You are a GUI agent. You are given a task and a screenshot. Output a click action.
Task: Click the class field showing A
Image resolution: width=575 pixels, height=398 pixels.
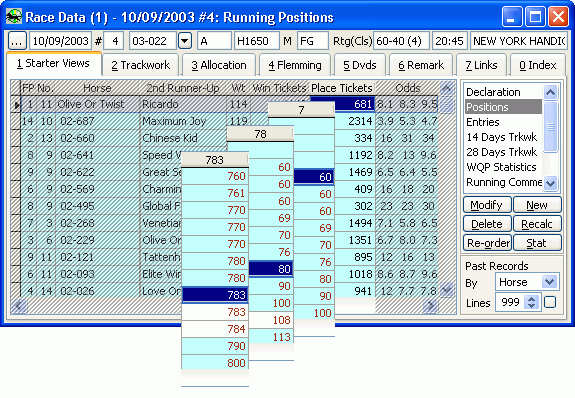214,41
